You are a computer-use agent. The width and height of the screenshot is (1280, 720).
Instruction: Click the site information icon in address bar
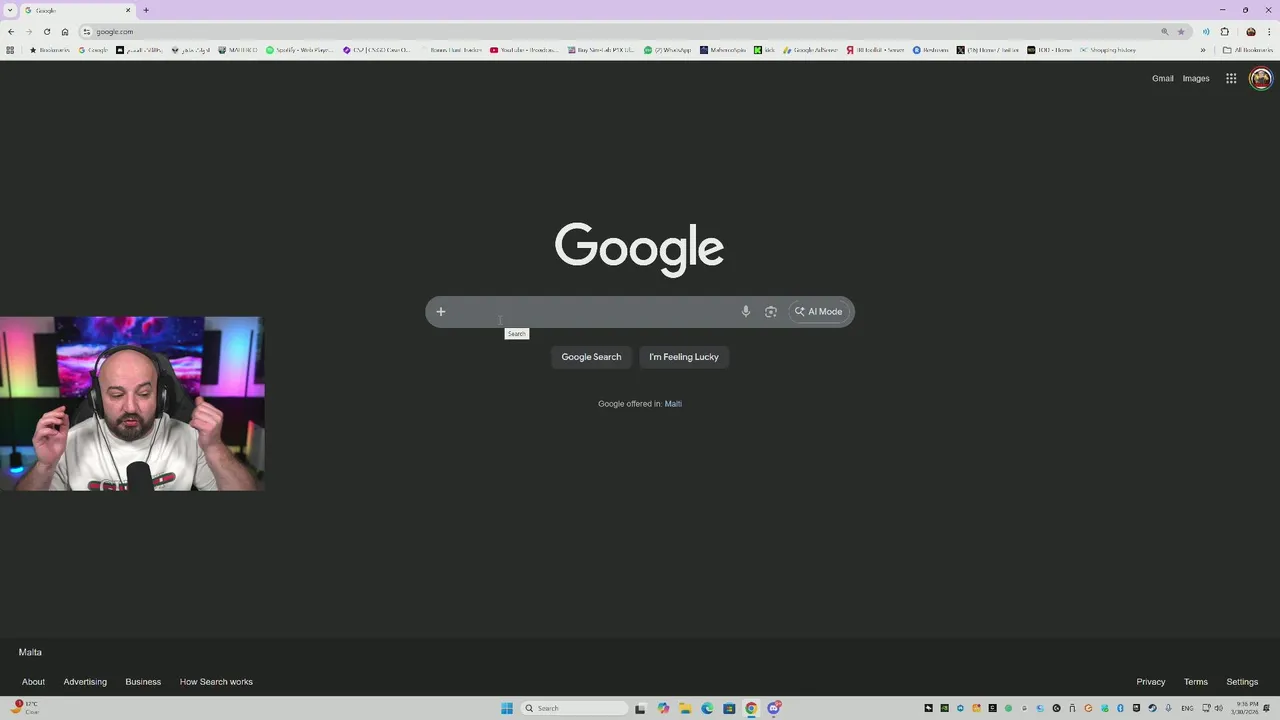tap(87, 32)
